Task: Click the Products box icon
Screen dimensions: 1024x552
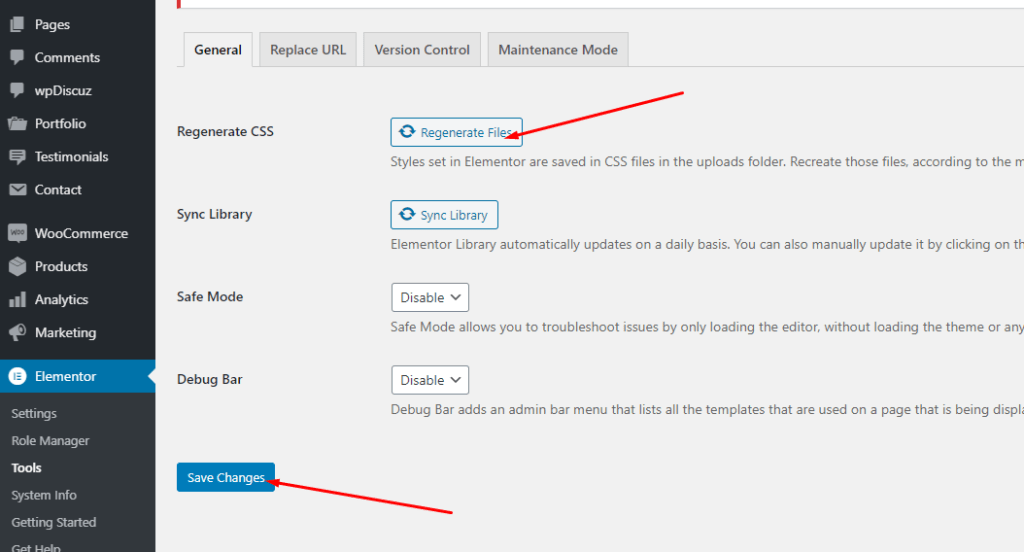Action: click(x=18, y=267)
